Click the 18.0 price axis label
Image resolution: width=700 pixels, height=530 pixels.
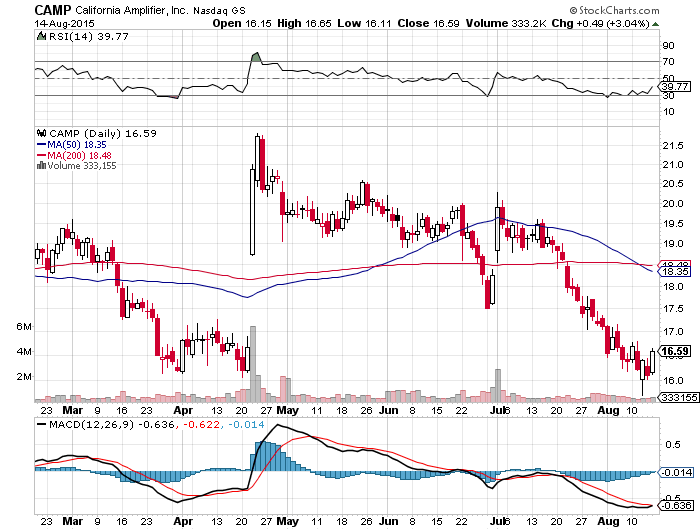point(673,287)
